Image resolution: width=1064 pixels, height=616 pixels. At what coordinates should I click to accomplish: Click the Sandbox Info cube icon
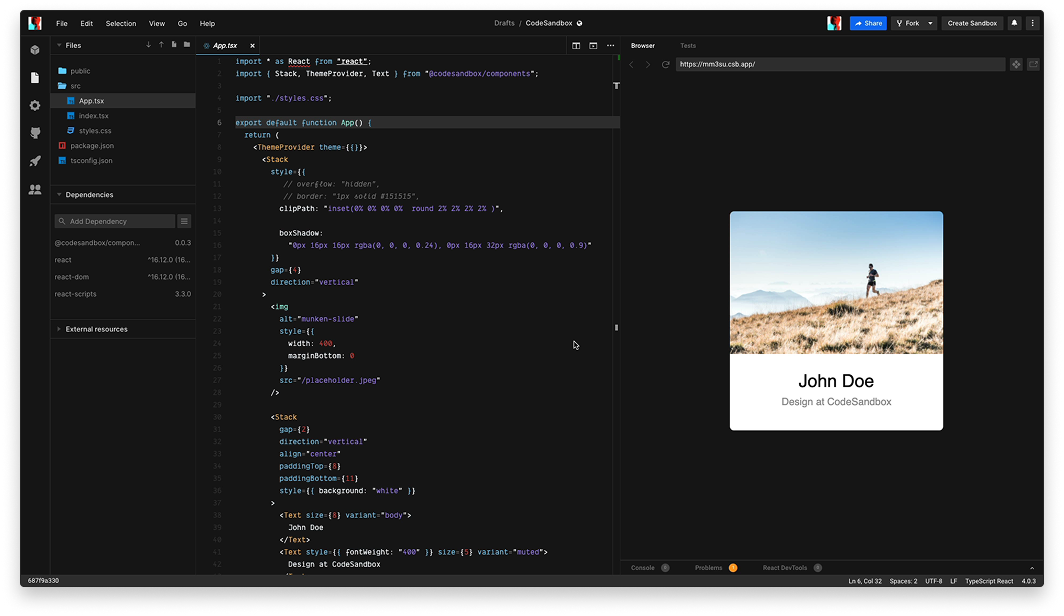35,49
